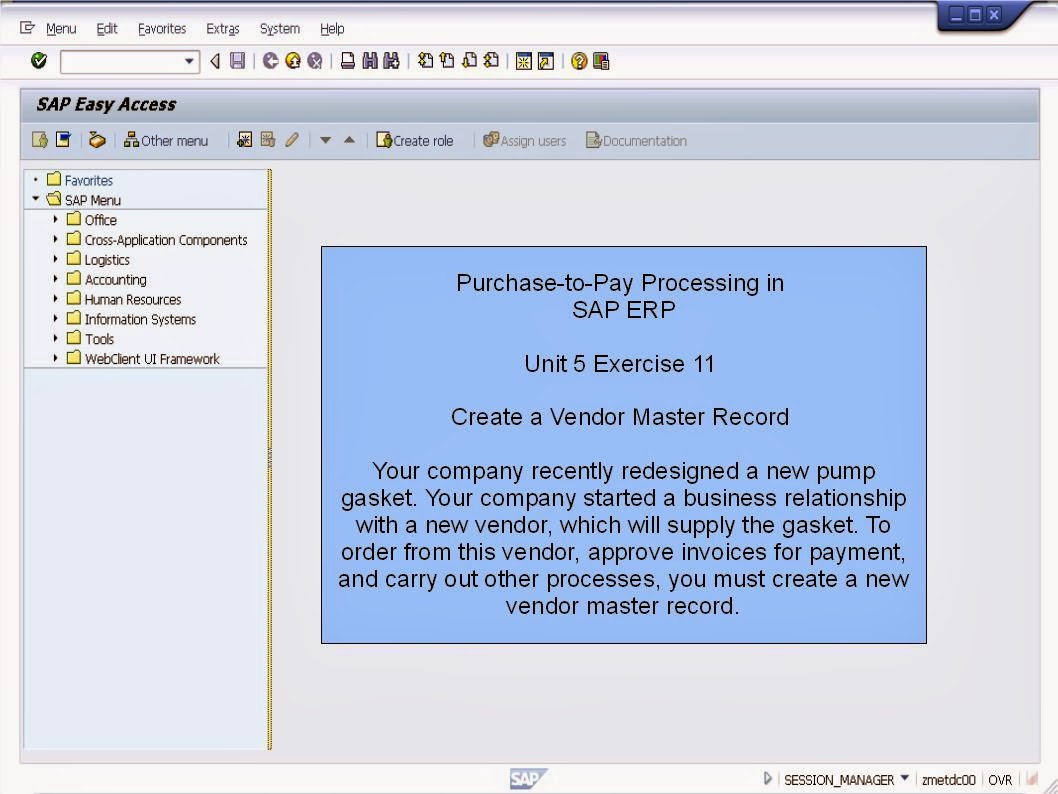Click the Assign users button
The width and height of the screenshot is (1058, 794).
(525, 140)
